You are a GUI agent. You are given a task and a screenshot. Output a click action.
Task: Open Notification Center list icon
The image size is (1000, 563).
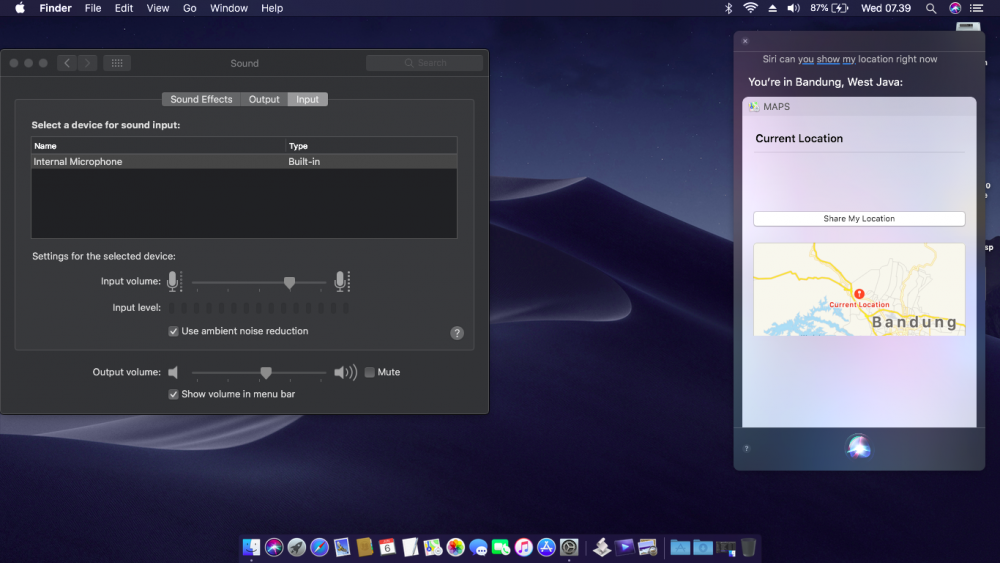976,8
